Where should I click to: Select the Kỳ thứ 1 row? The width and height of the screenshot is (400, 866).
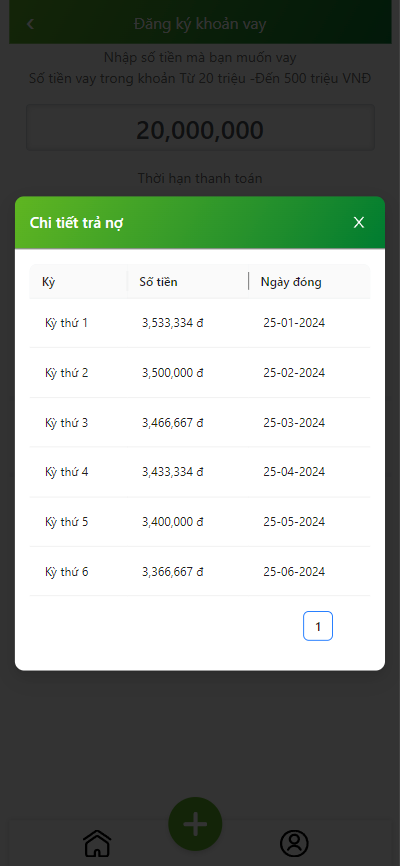pos(200,323)
